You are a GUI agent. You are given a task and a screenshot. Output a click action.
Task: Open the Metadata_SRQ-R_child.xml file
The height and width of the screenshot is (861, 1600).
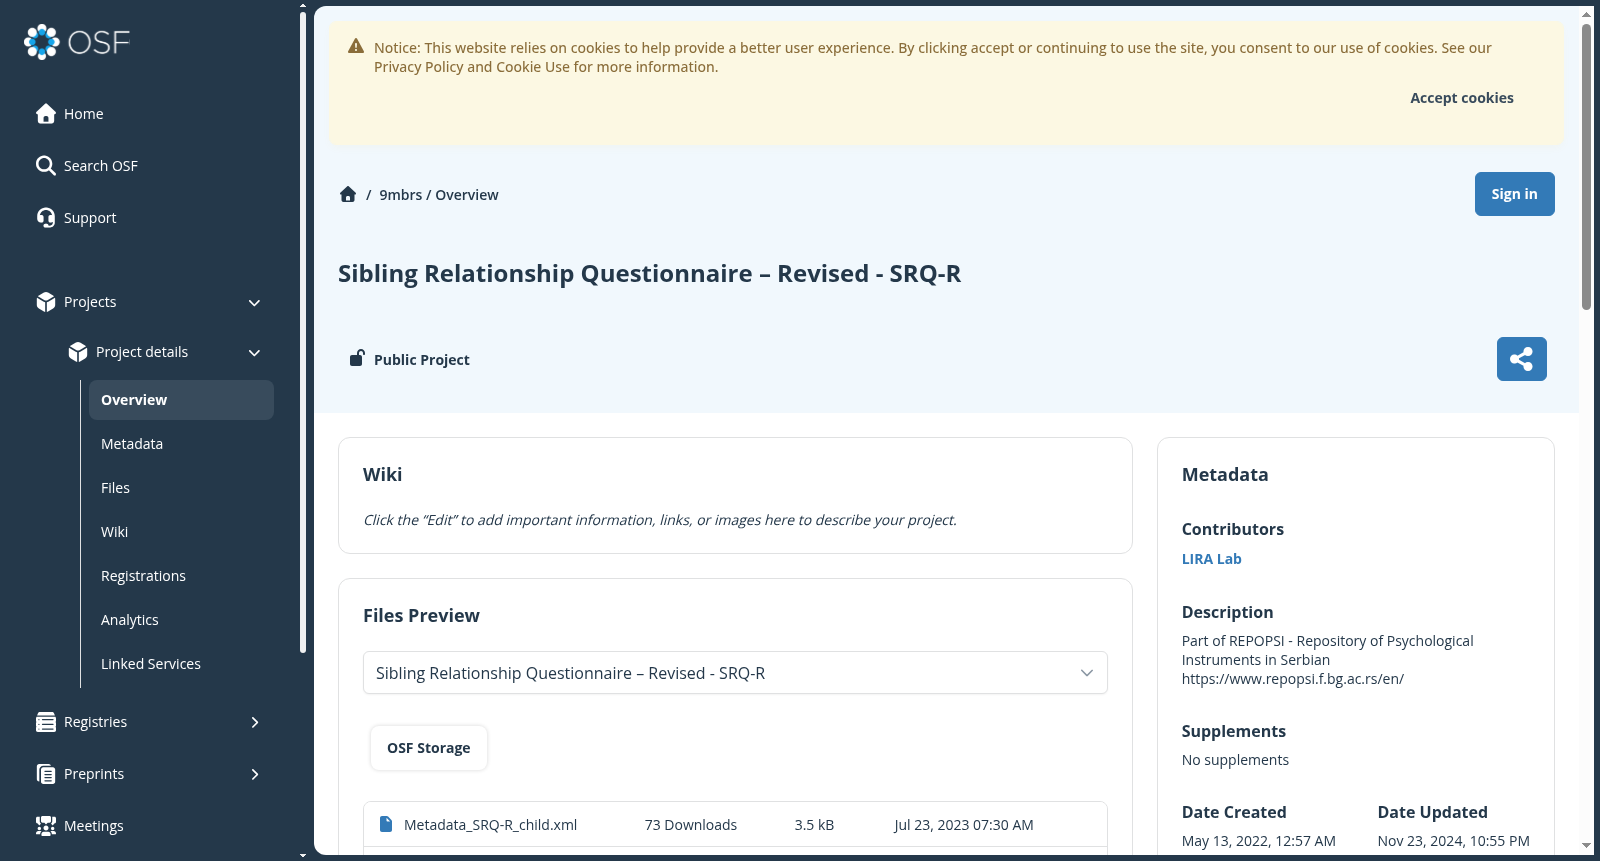490,825
